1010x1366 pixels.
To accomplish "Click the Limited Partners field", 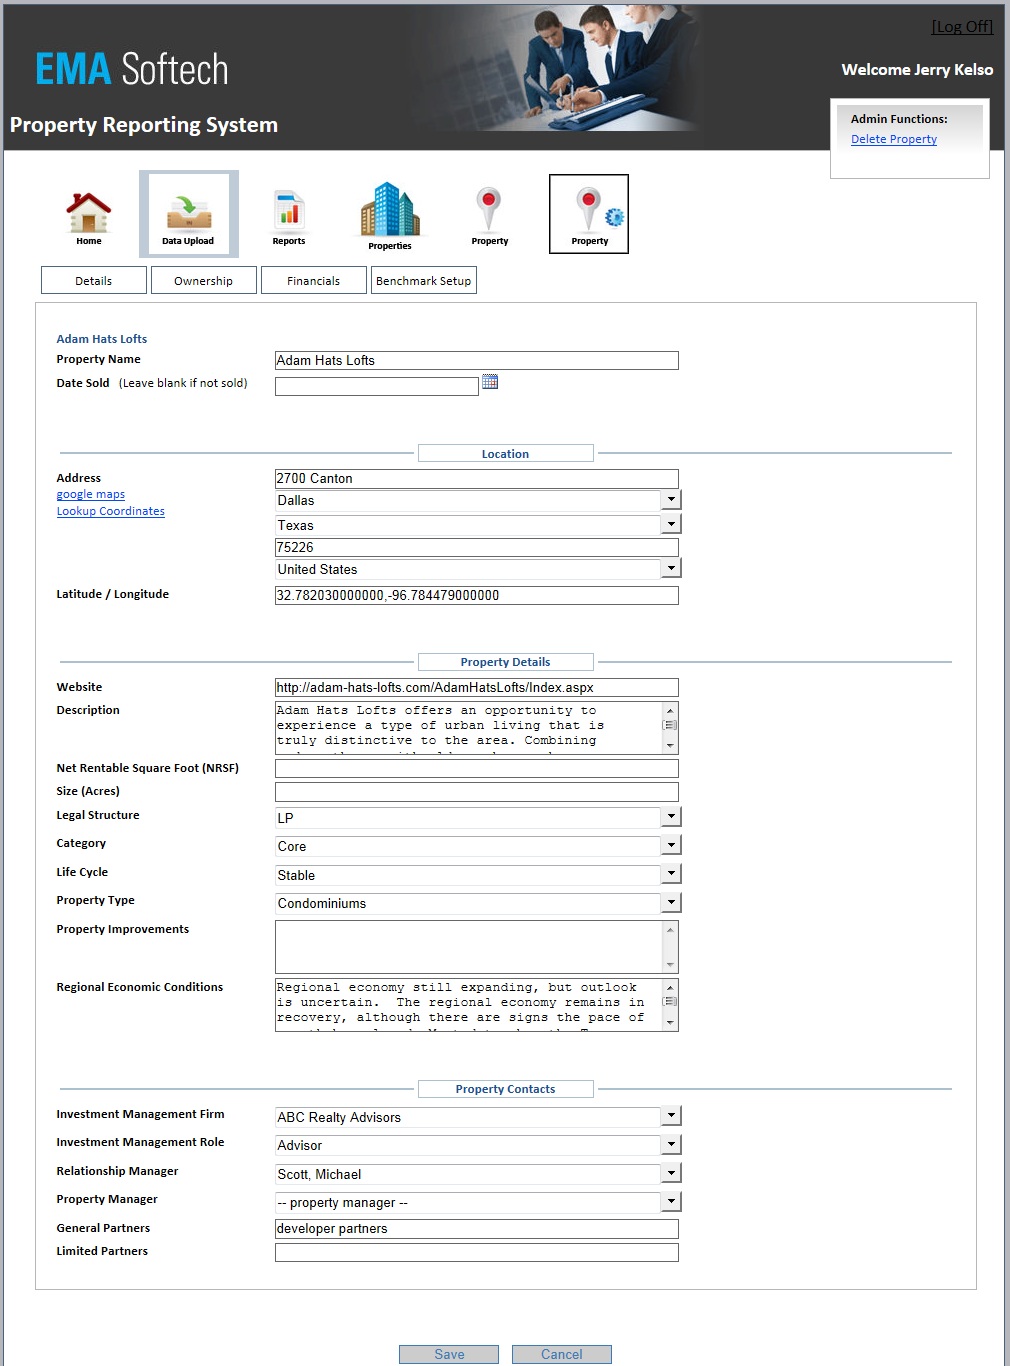I will click(477, 1252).
